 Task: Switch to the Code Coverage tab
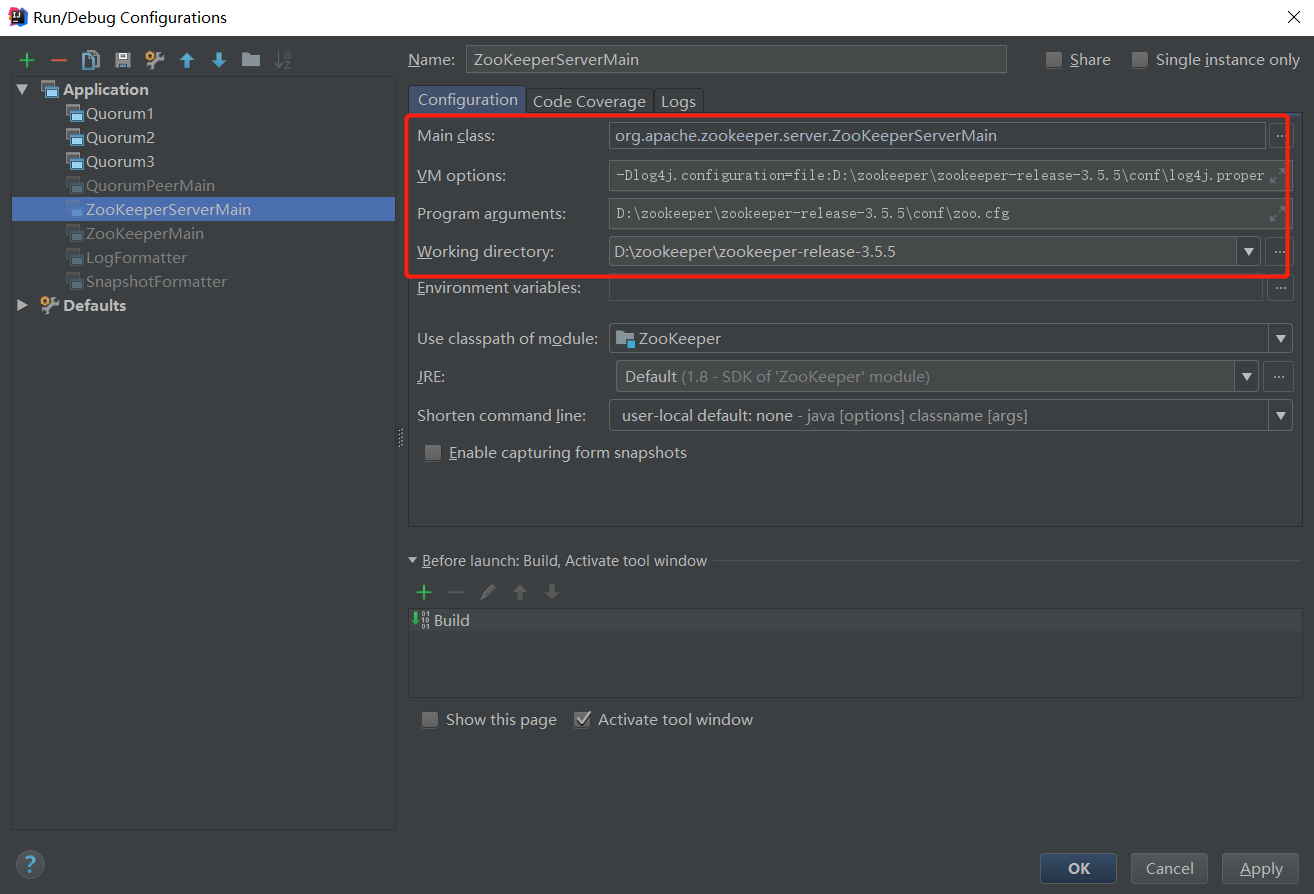pos(589,101)
